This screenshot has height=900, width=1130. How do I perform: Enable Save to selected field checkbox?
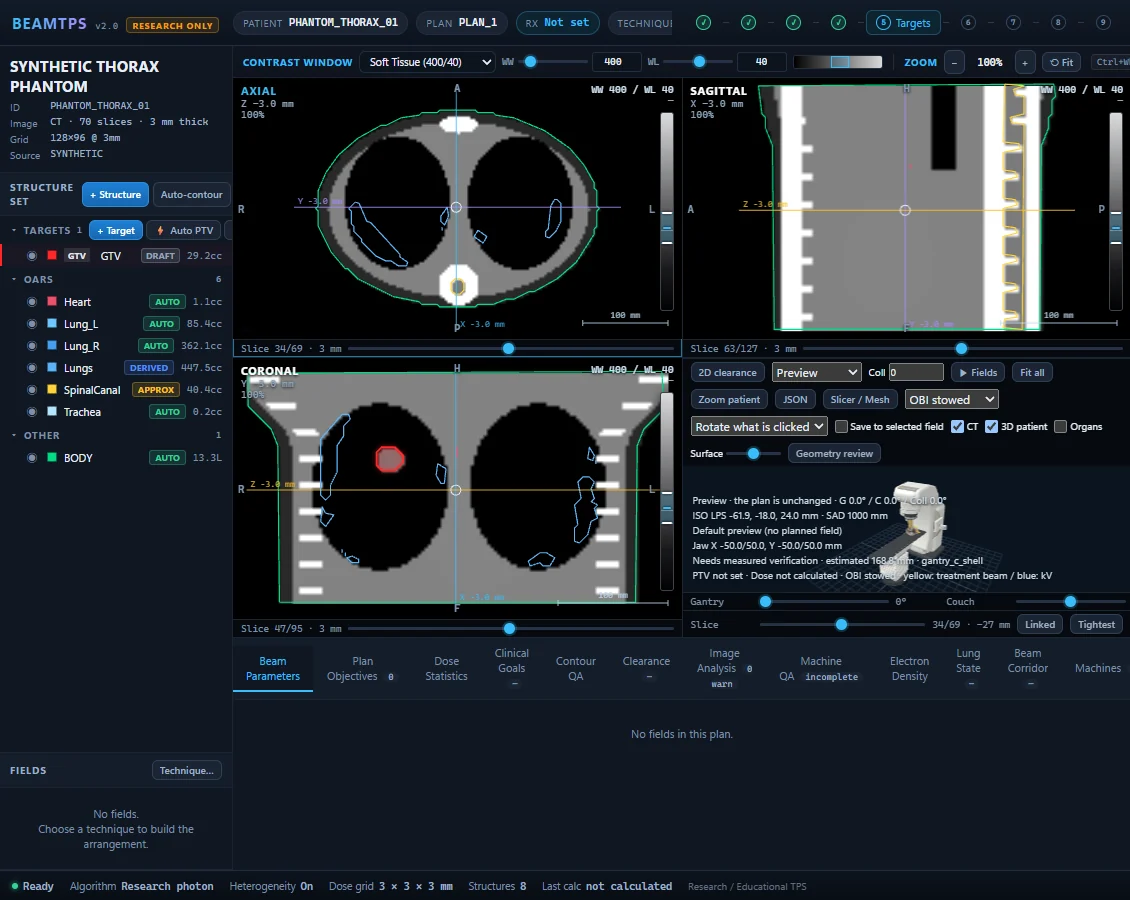click(841, 427)
